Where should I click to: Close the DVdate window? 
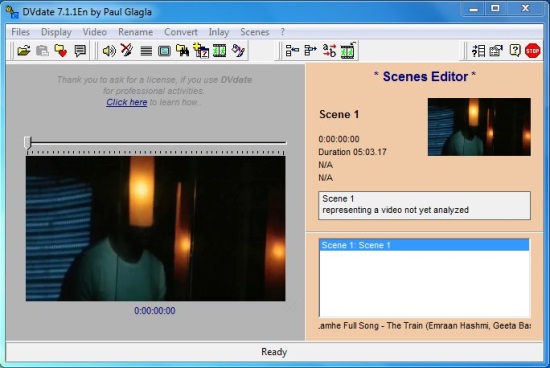[x=525, y=8]
